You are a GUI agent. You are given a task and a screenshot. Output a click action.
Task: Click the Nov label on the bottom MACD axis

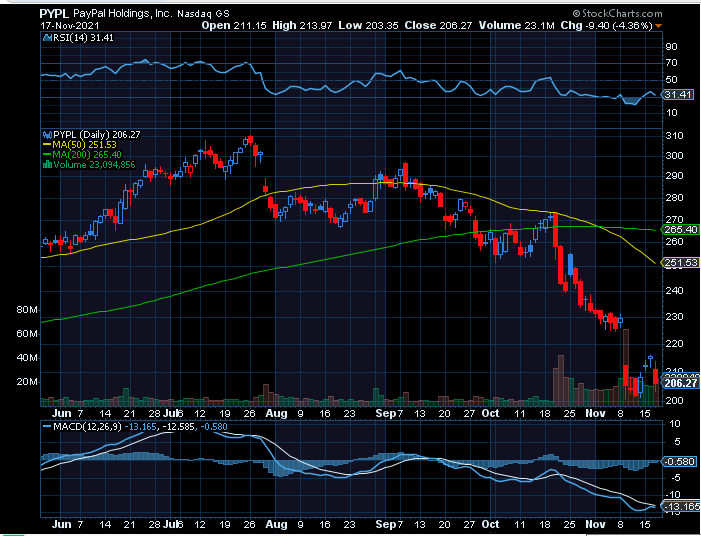(595, 524)
